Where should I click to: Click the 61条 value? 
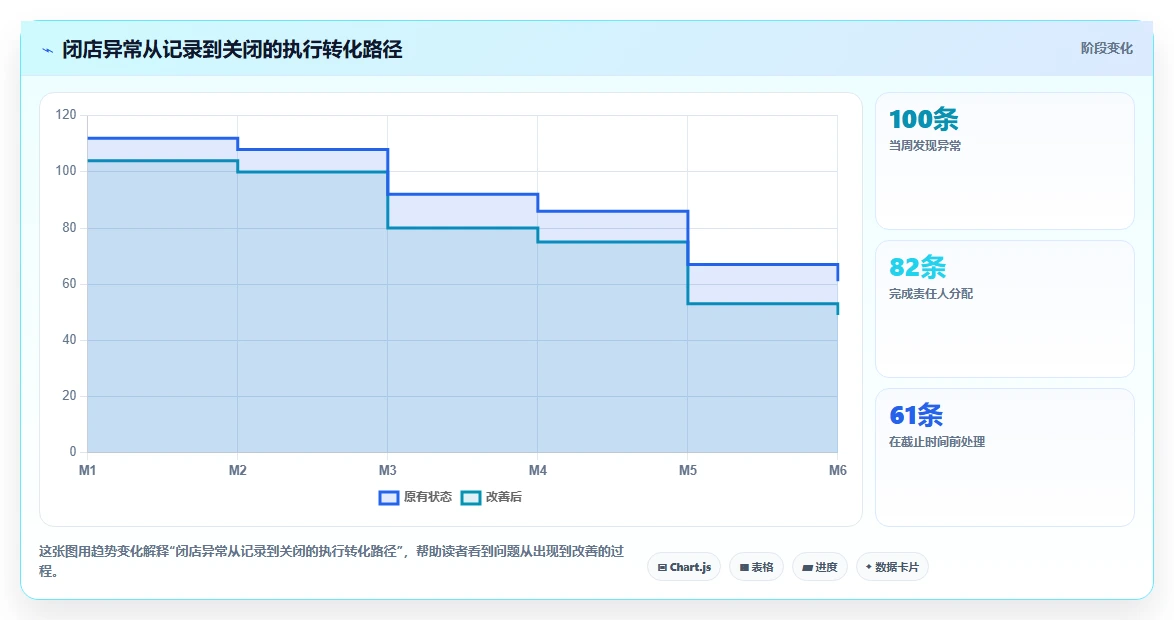click(916, 415)
